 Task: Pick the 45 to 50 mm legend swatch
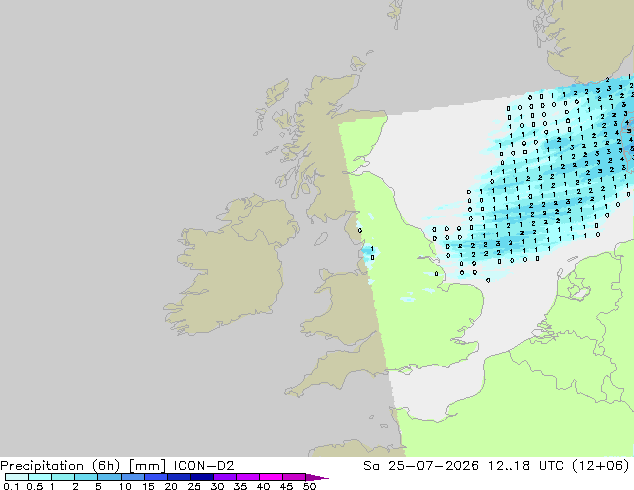tap(293, 477)
